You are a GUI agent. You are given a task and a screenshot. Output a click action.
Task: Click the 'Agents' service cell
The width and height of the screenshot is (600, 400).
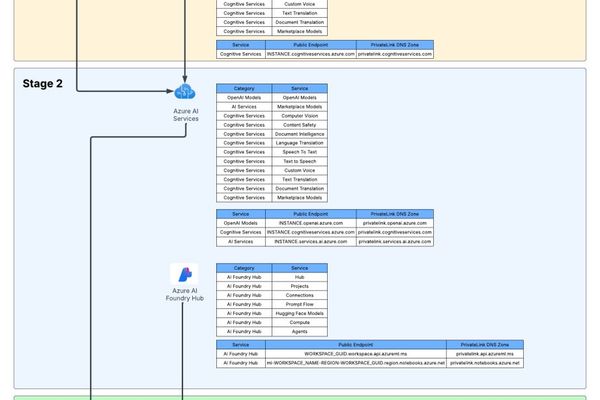(x=300, y=332)
